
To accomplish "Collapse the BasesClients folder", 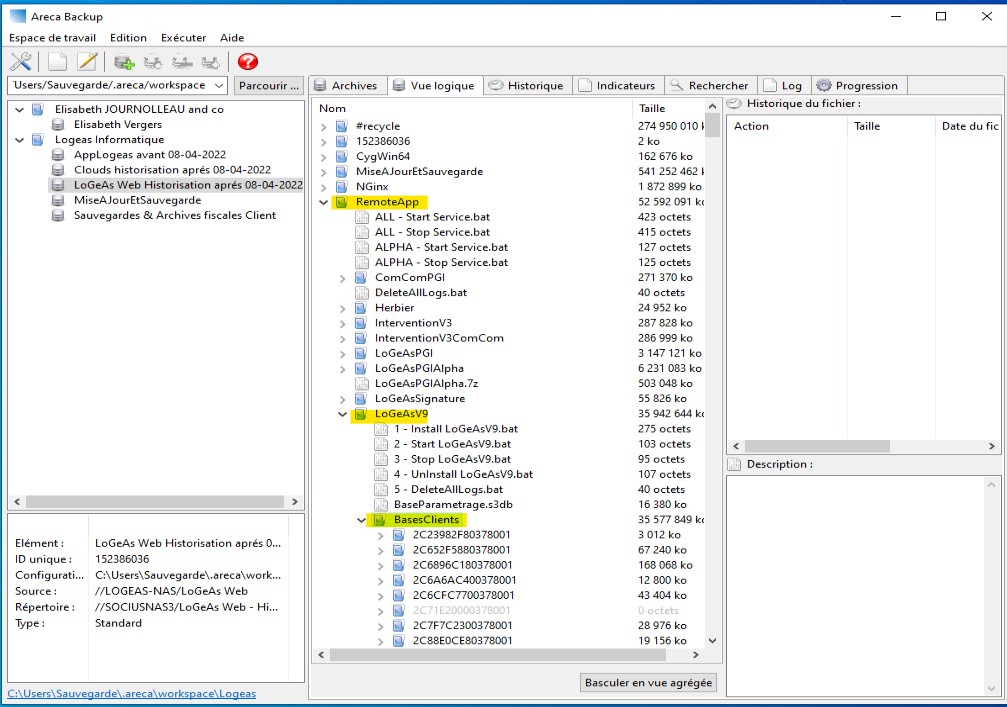I will point(361,520).
